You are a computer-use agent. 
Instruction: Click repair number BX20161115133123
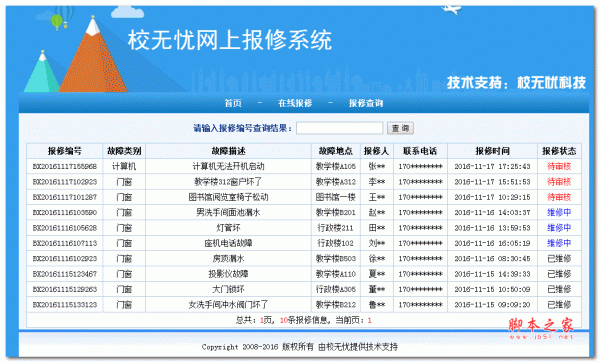(65, 304)
